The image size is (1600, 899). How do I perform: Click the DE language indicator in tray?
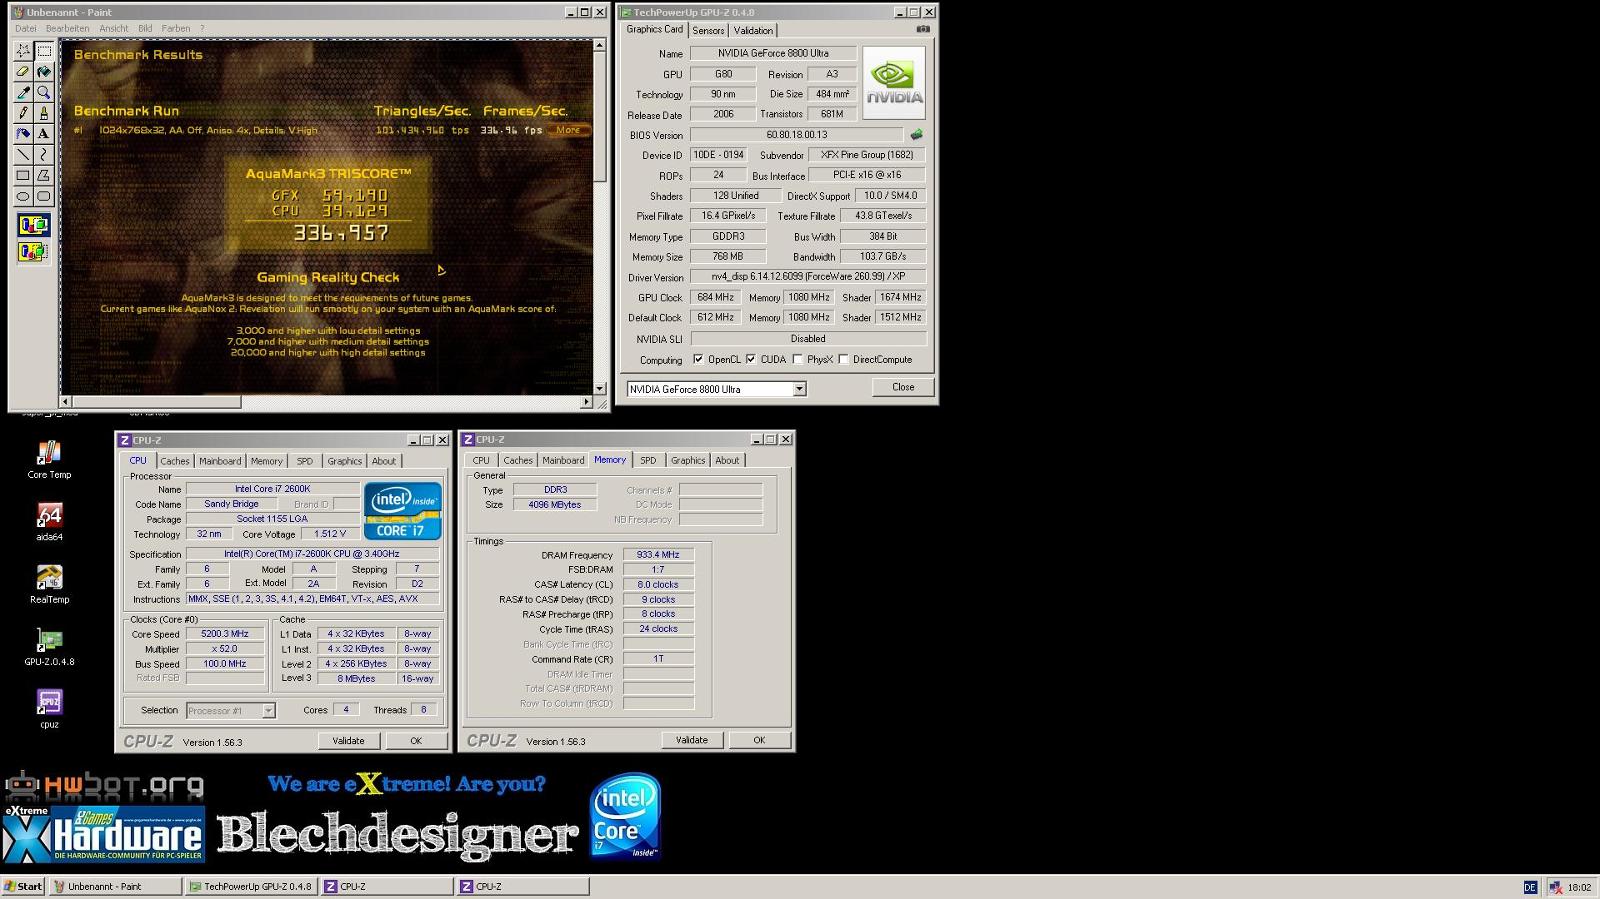[1530, 887]
